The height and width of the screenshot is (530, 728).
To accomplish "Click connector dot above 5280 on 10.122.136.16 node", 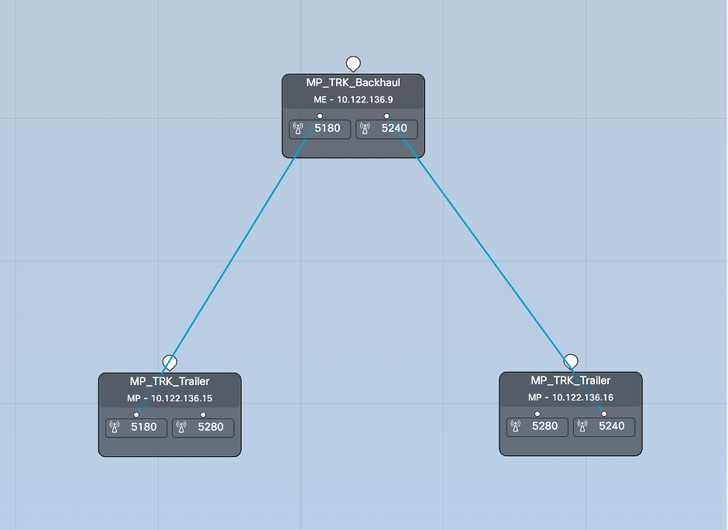I will [537, 414].
